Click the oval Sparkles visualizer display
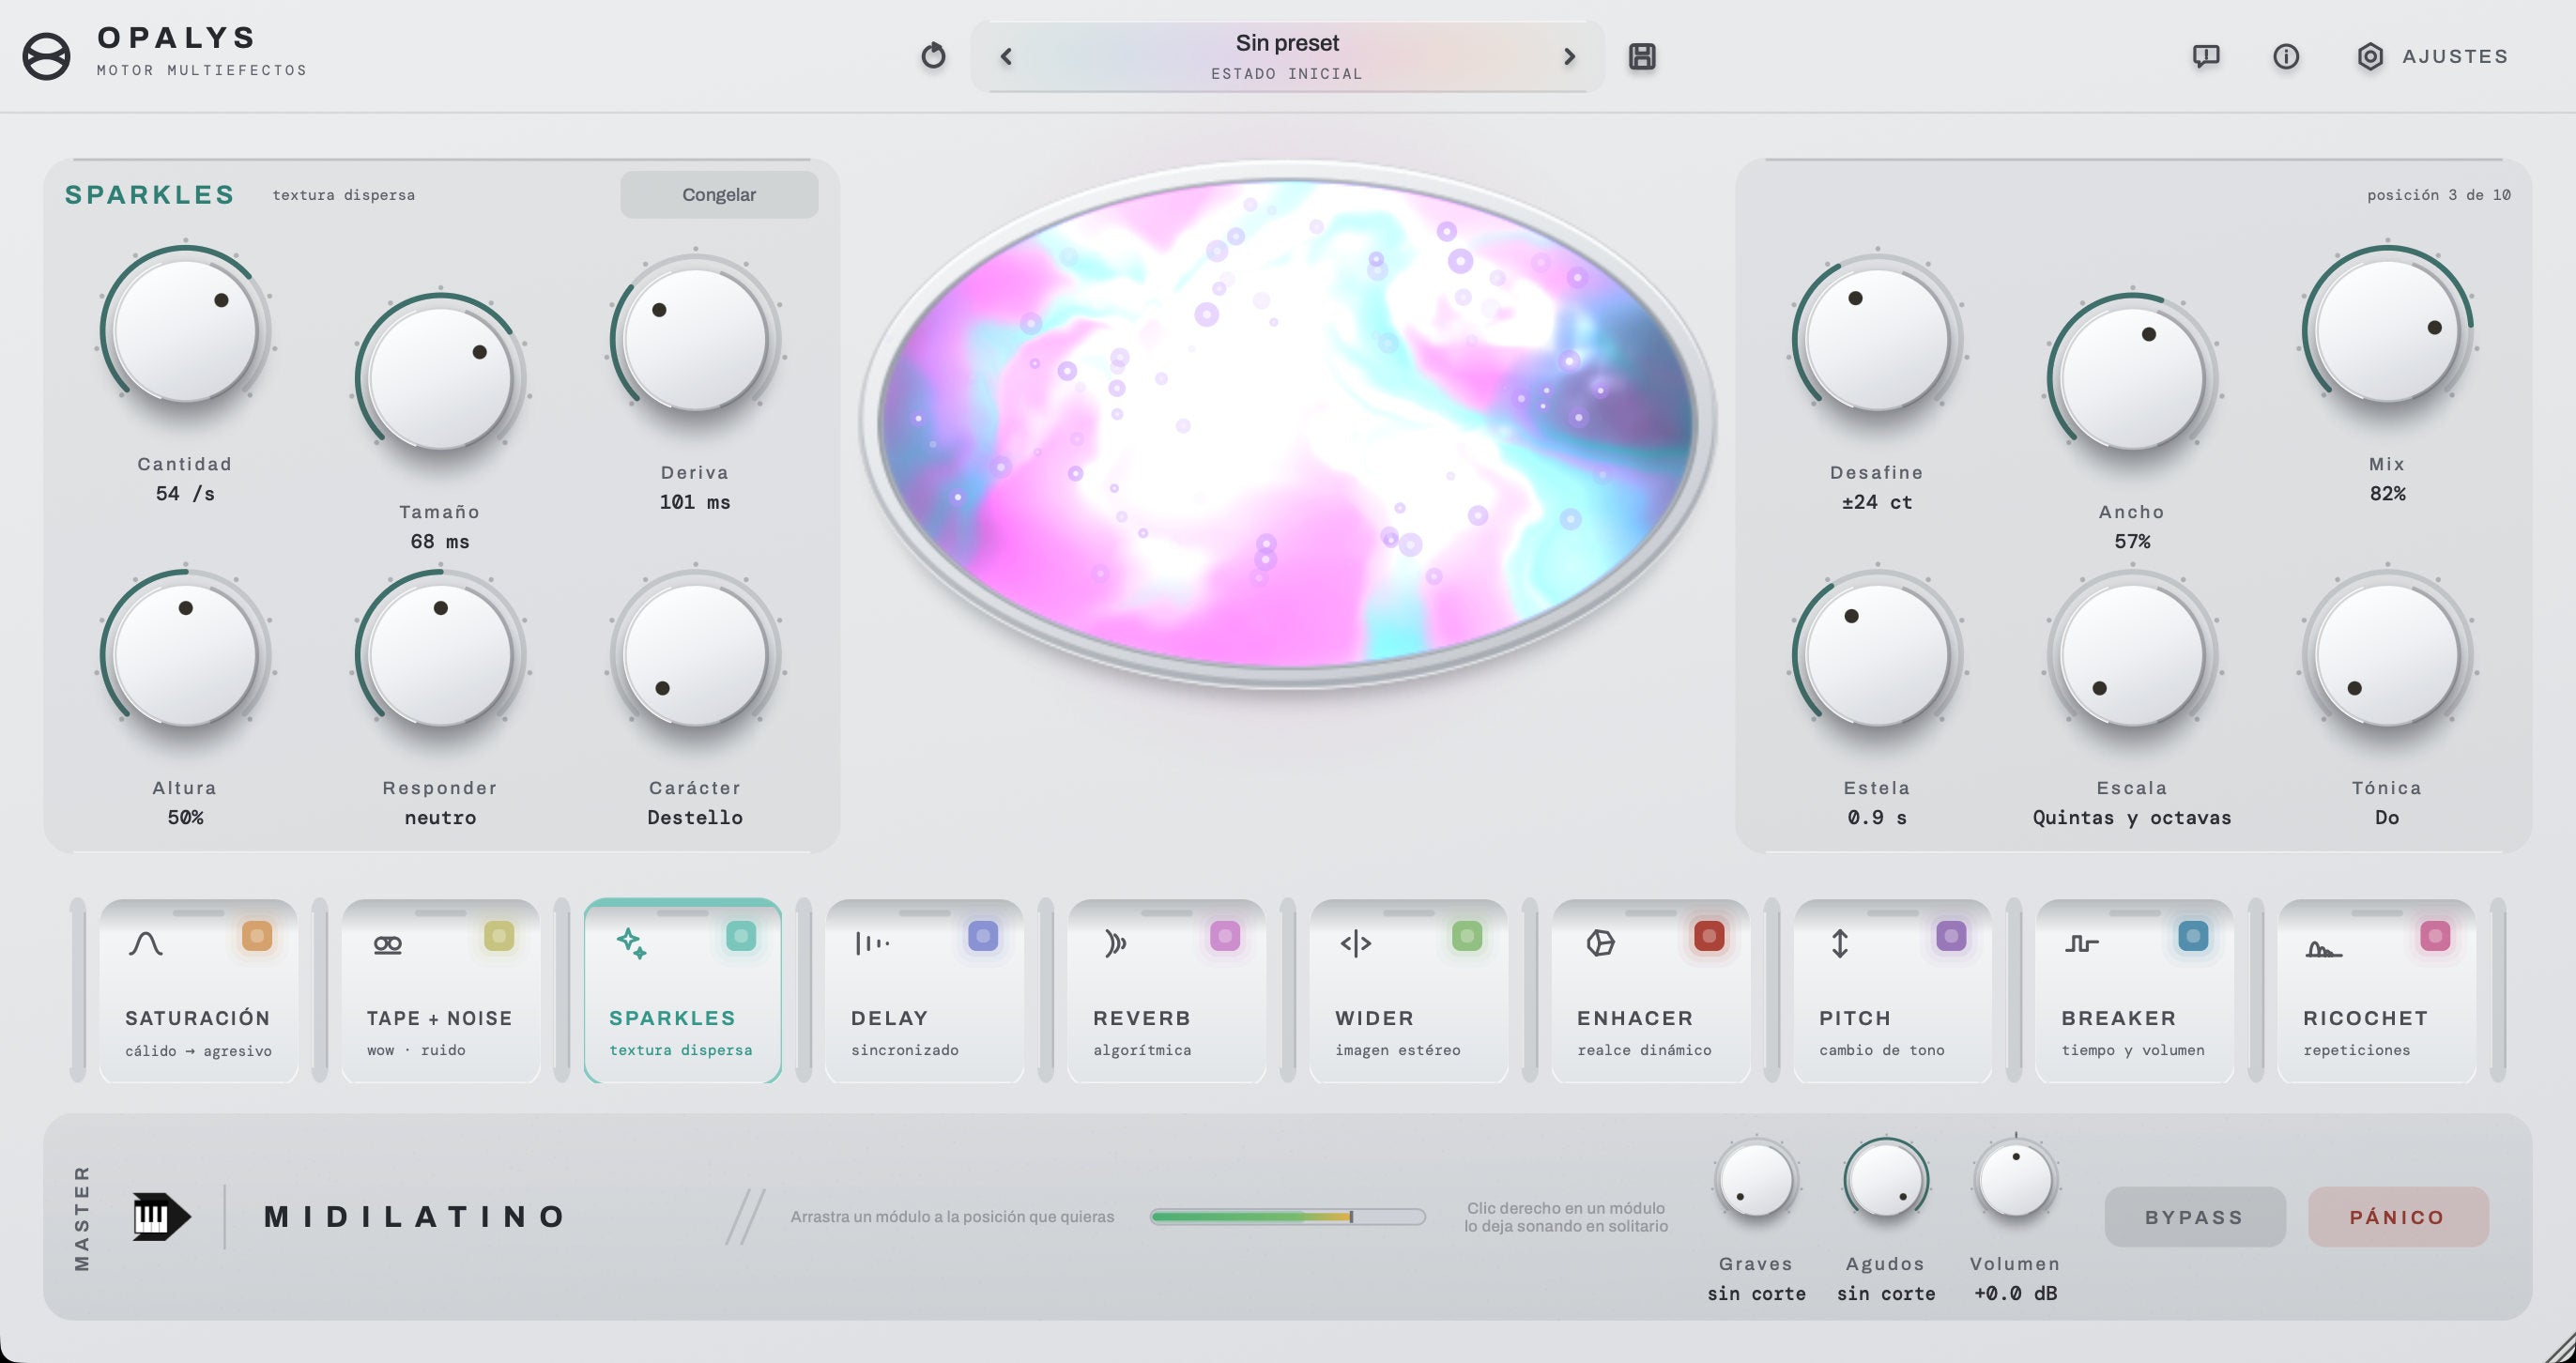The width and height of the screenshot is (2576, 1363). (x=1287, y=424)
